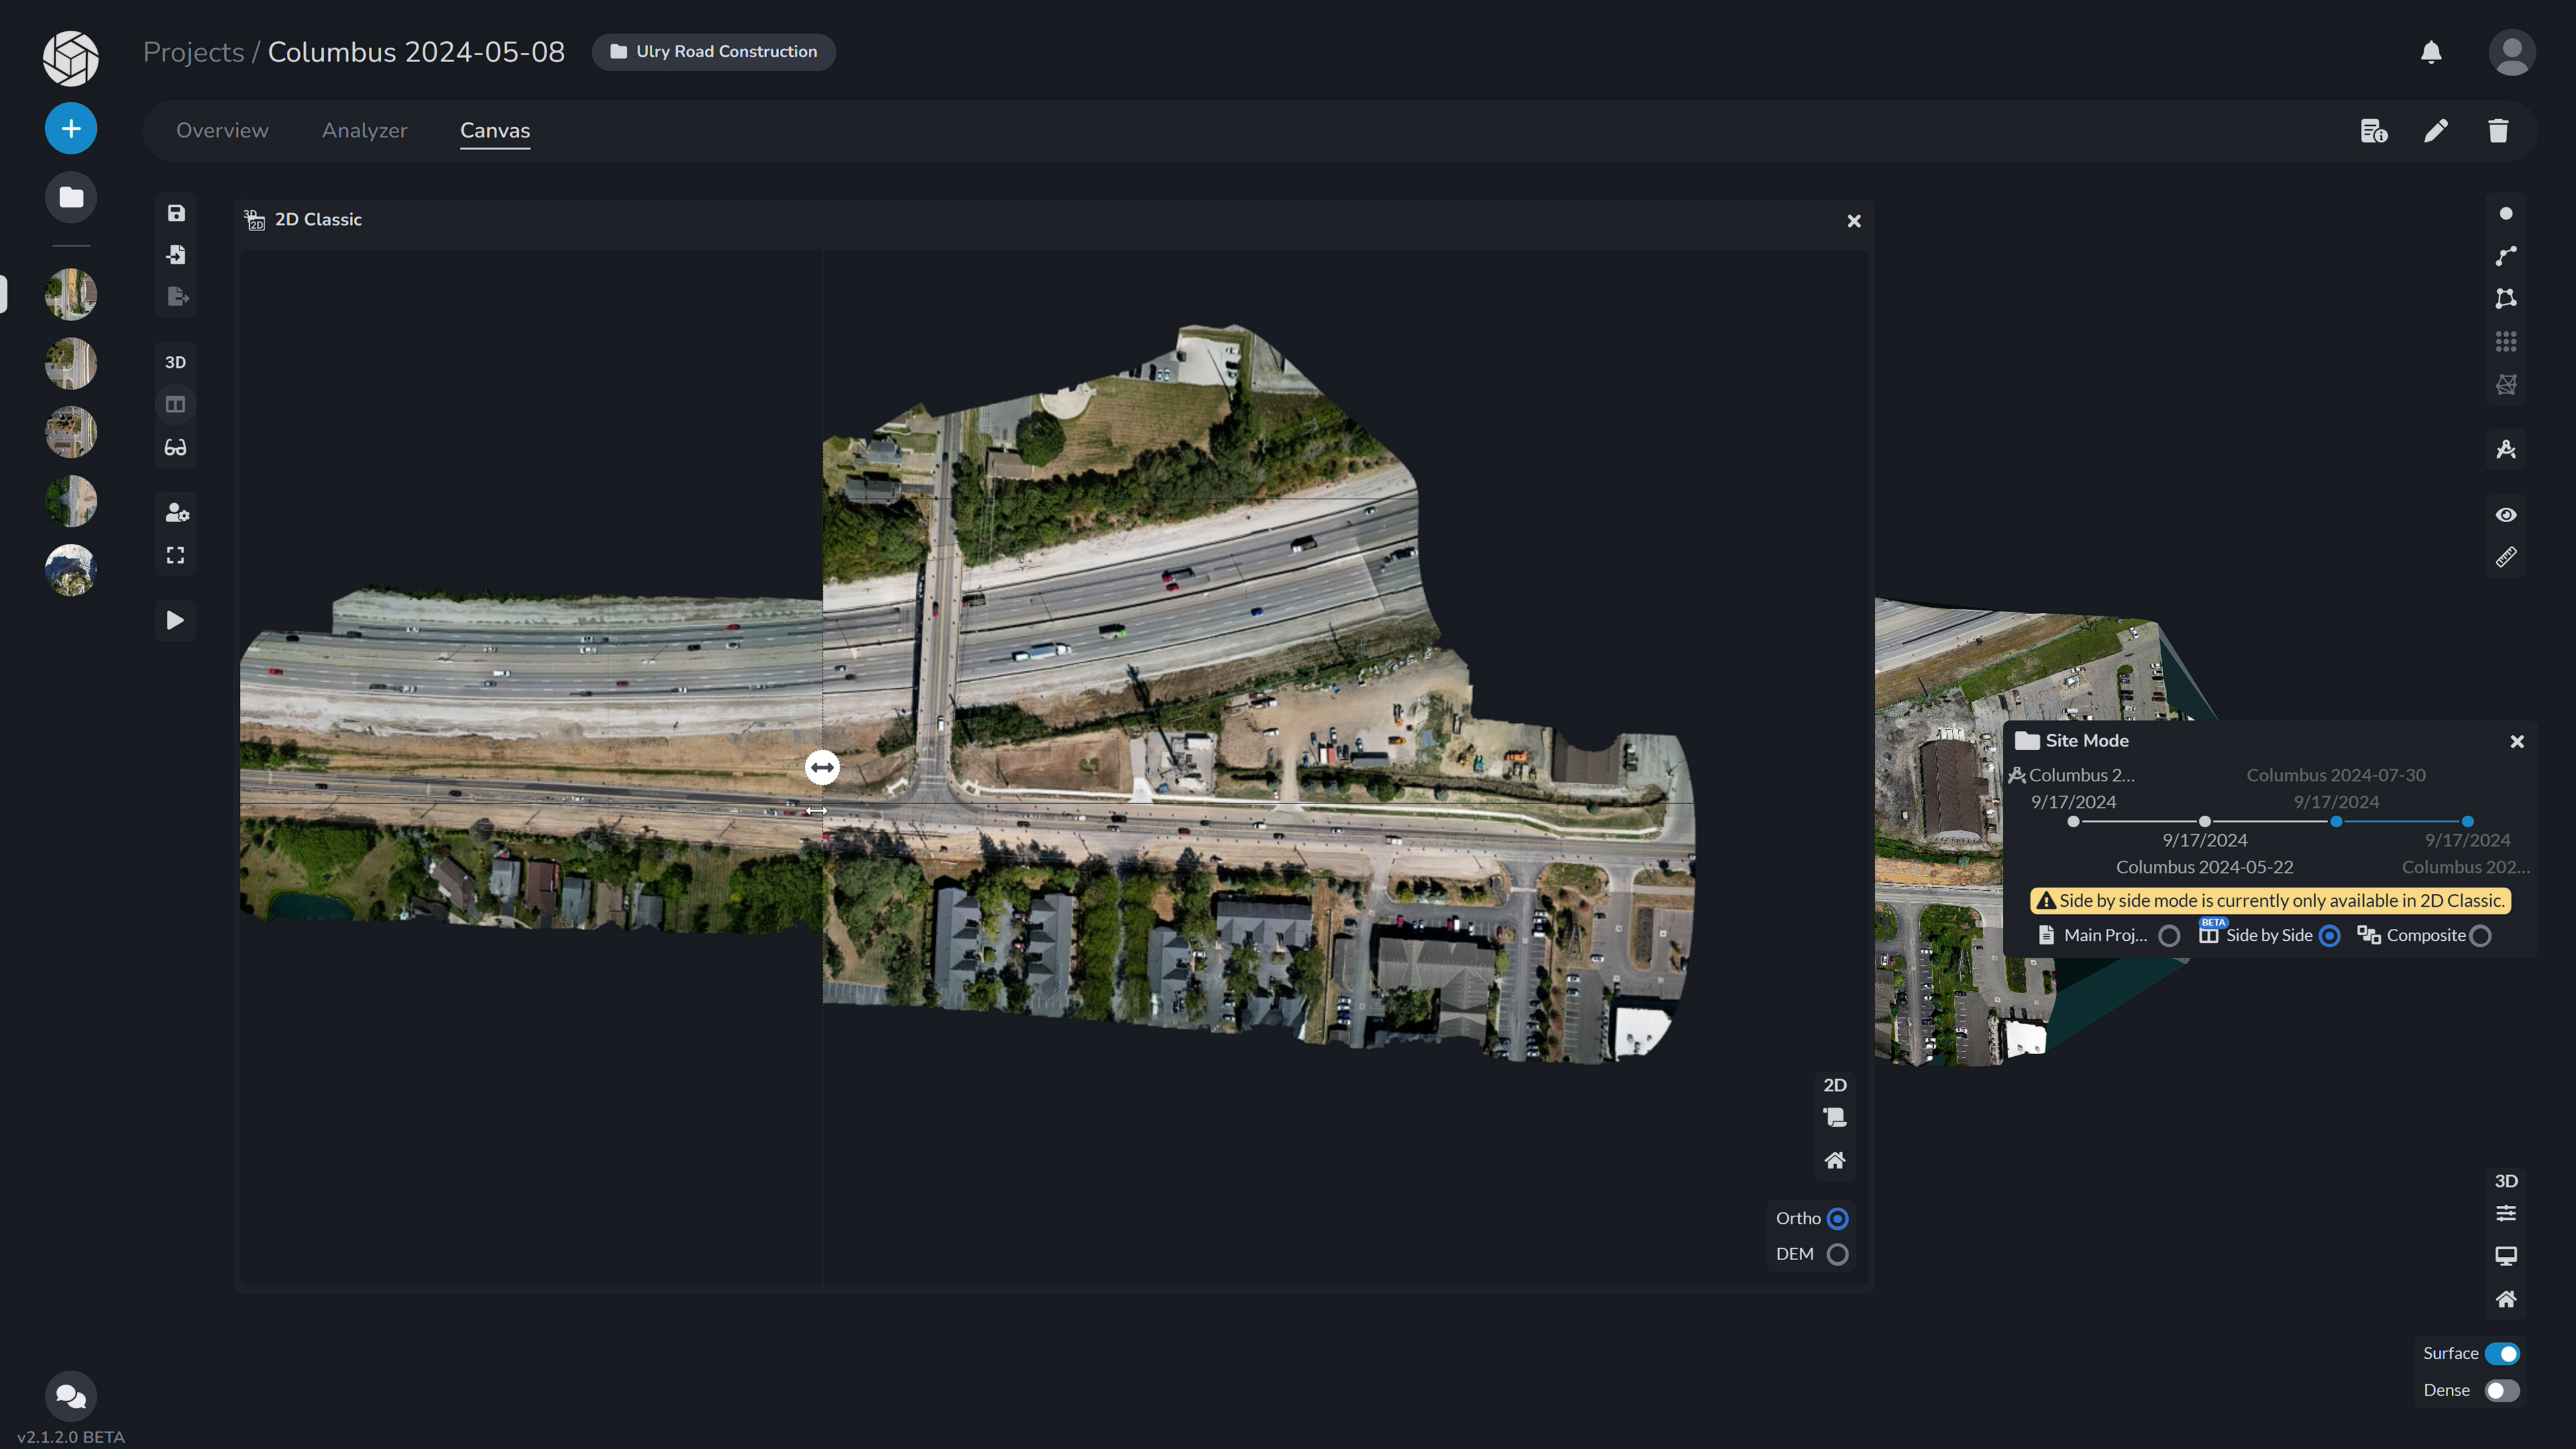
Task: Switch to the Overview tab
Action: (222, 130)
